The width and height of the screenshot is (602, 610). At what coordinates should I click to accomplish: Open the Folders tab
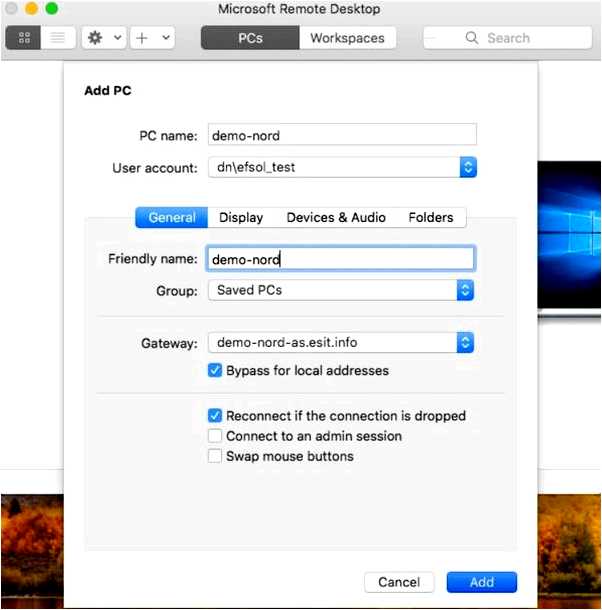[x=431, y=217]
